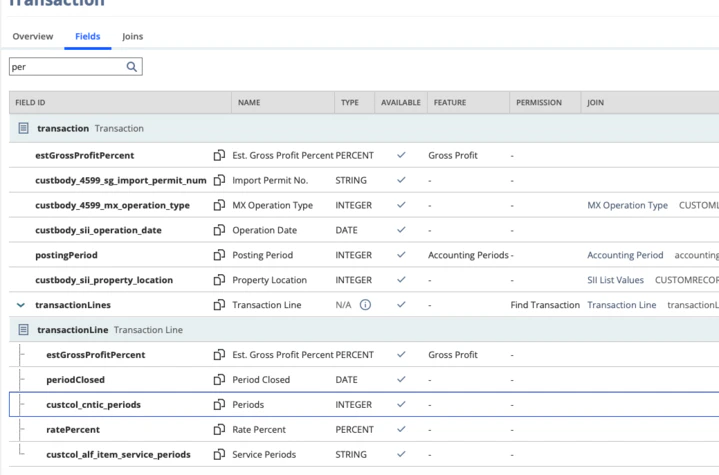
Task: Open the Accounting Period join link
Action: (x=625, y=255)
